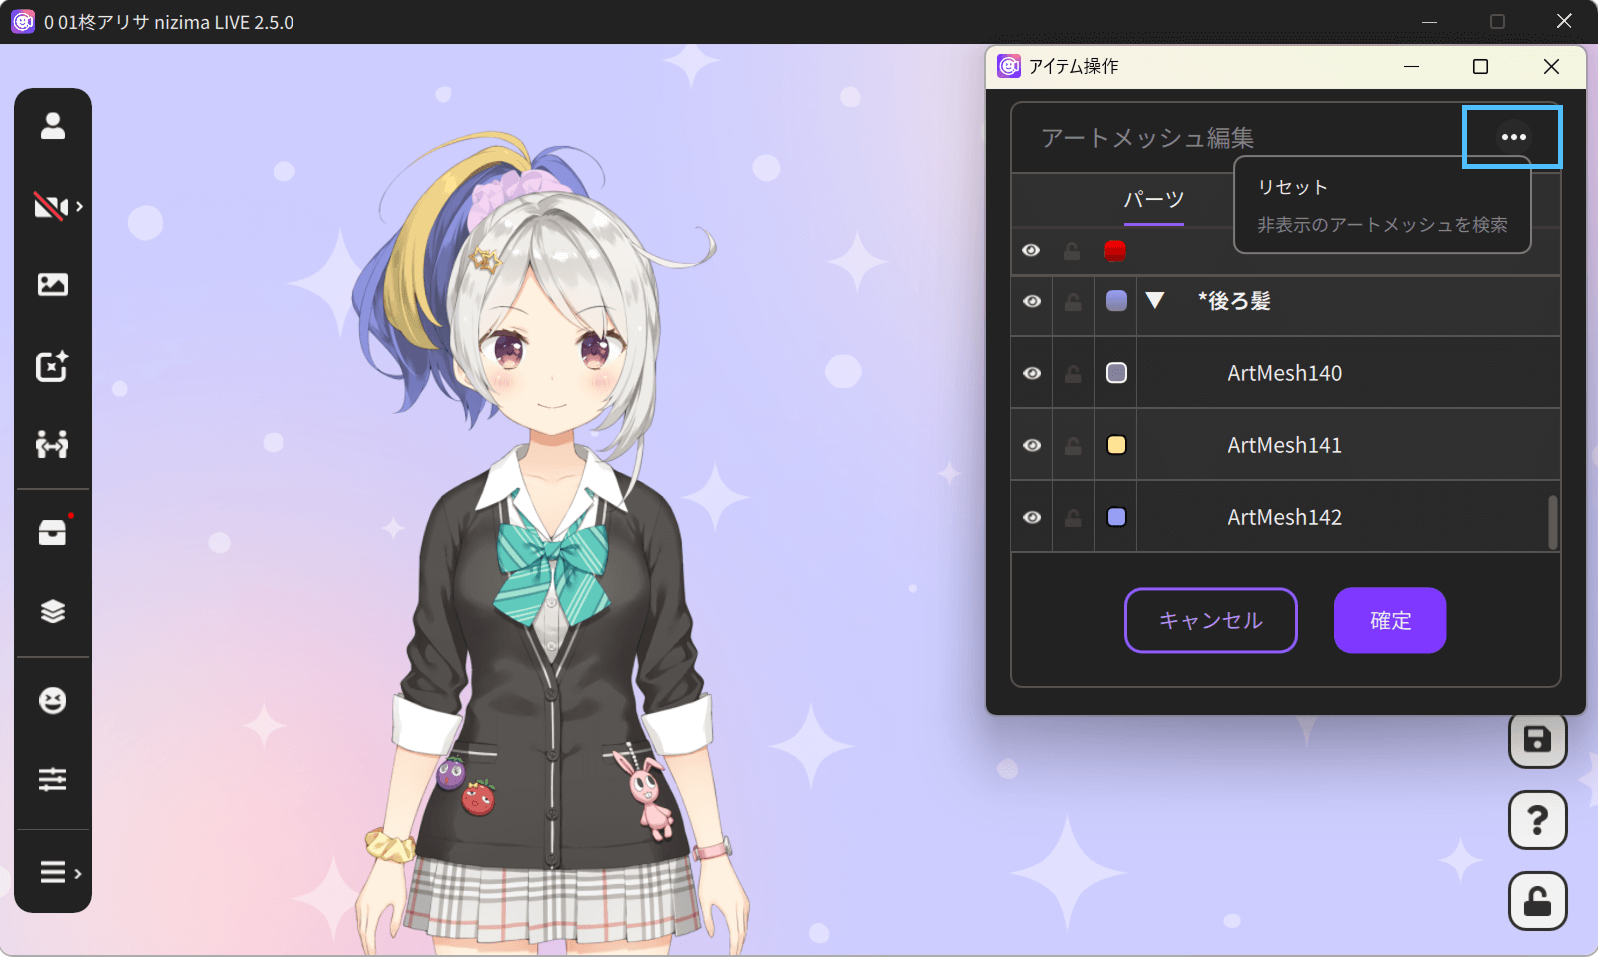The image size is (1598, 958).
Task: Open the character profile icon in sidebar
Action: click(52, 126)
